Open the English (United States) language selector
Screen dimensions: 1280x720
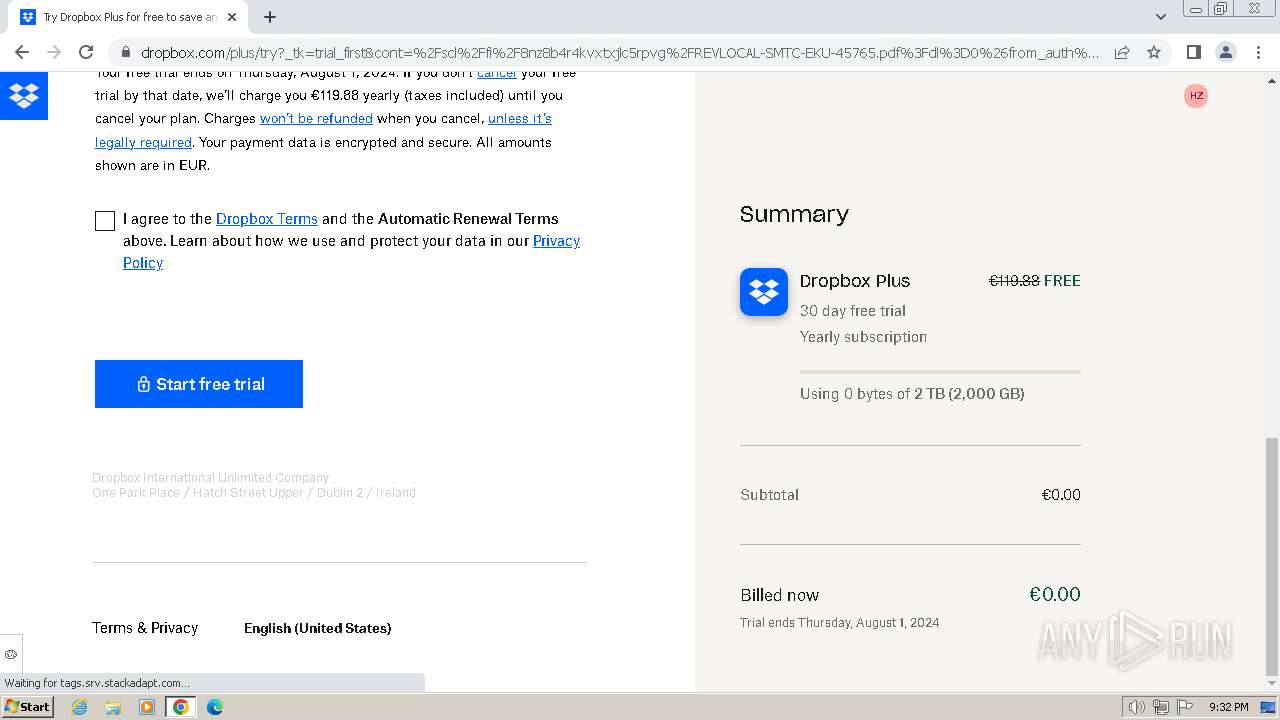coord(318,628)
